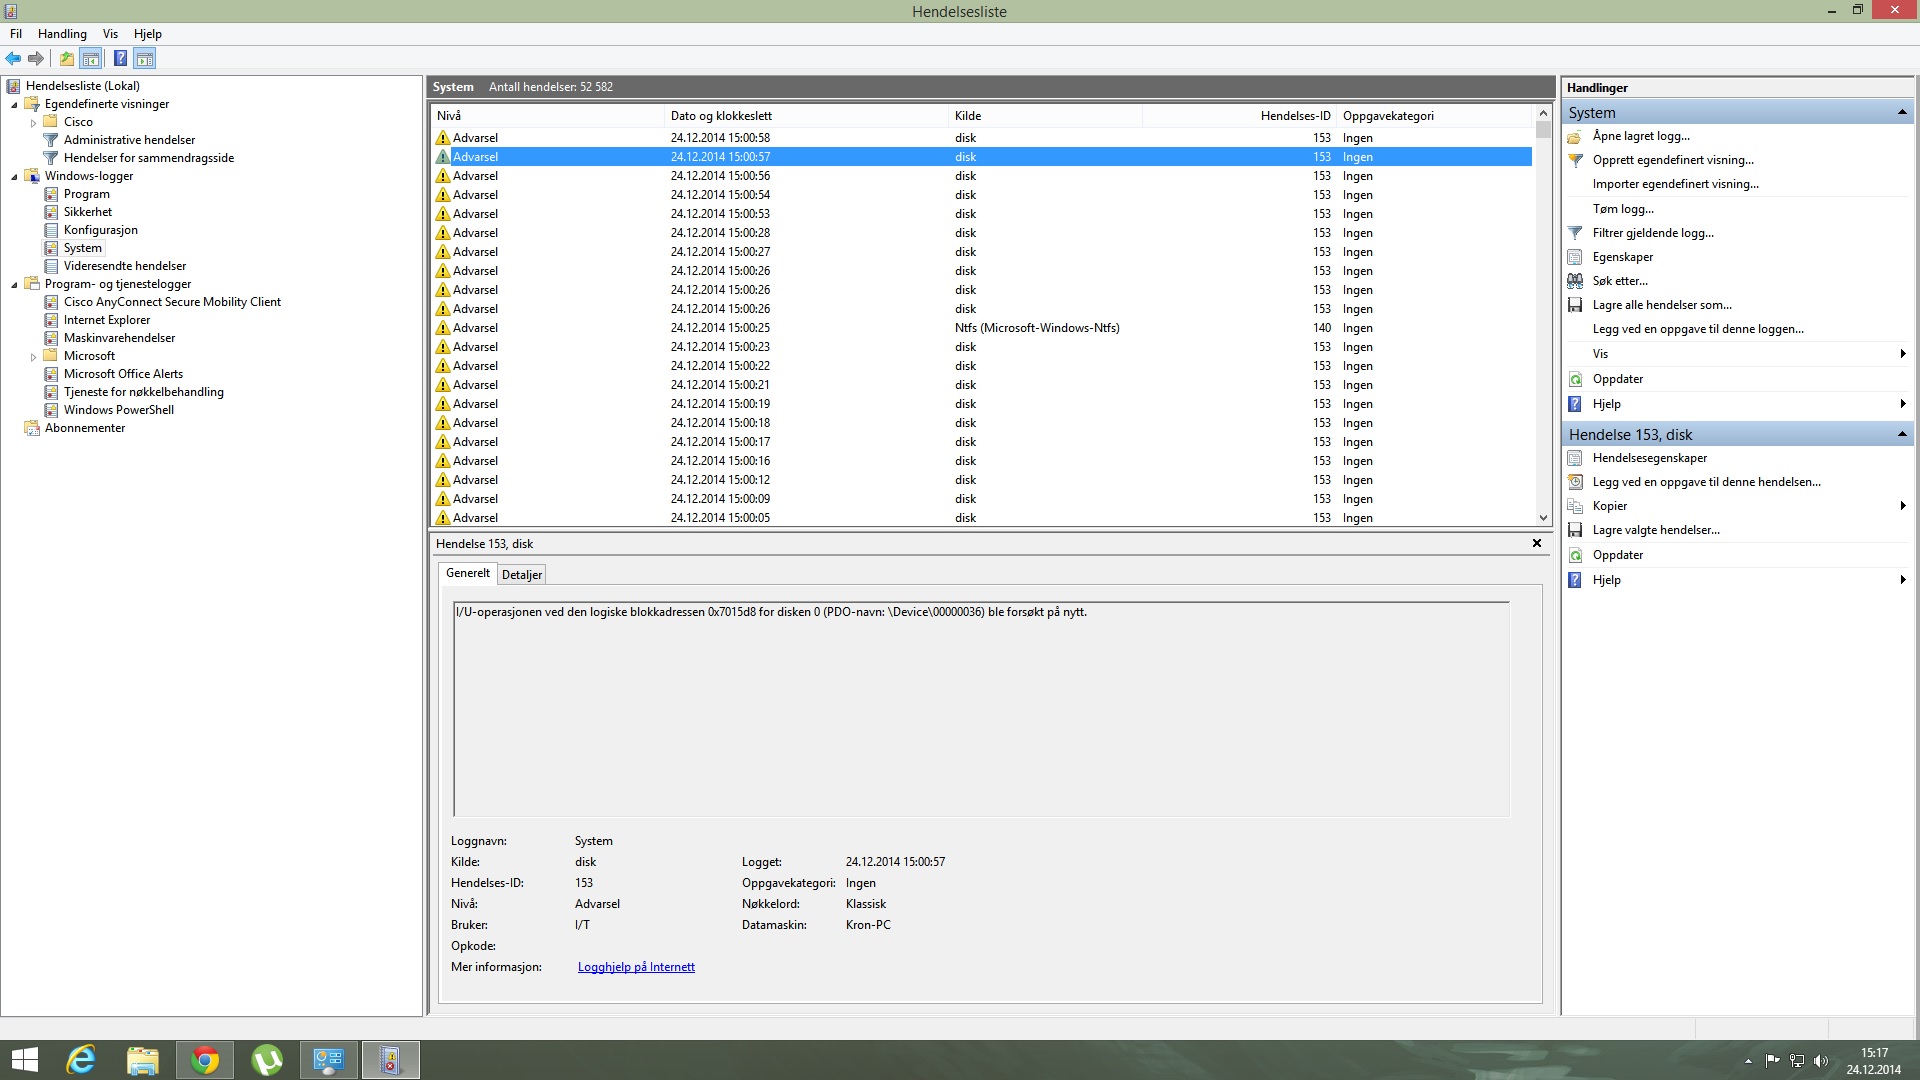1920x1080 pixels.
Task: Select the event logged at 15:00:05
Action: (x=982, y=518)
